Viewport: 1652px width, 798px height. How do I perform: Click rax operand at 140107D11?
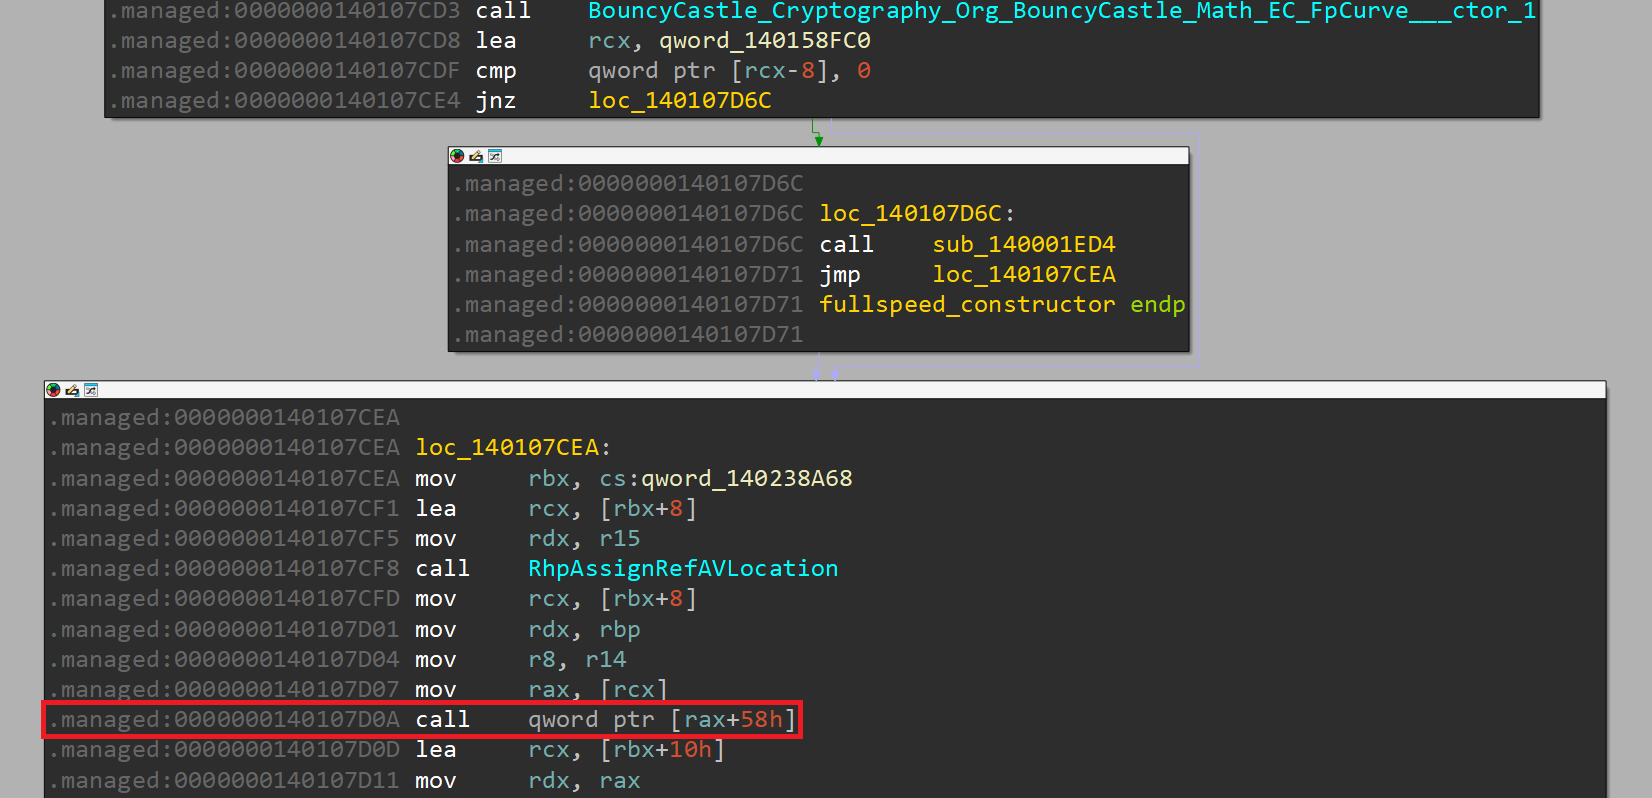click(620, 781)
